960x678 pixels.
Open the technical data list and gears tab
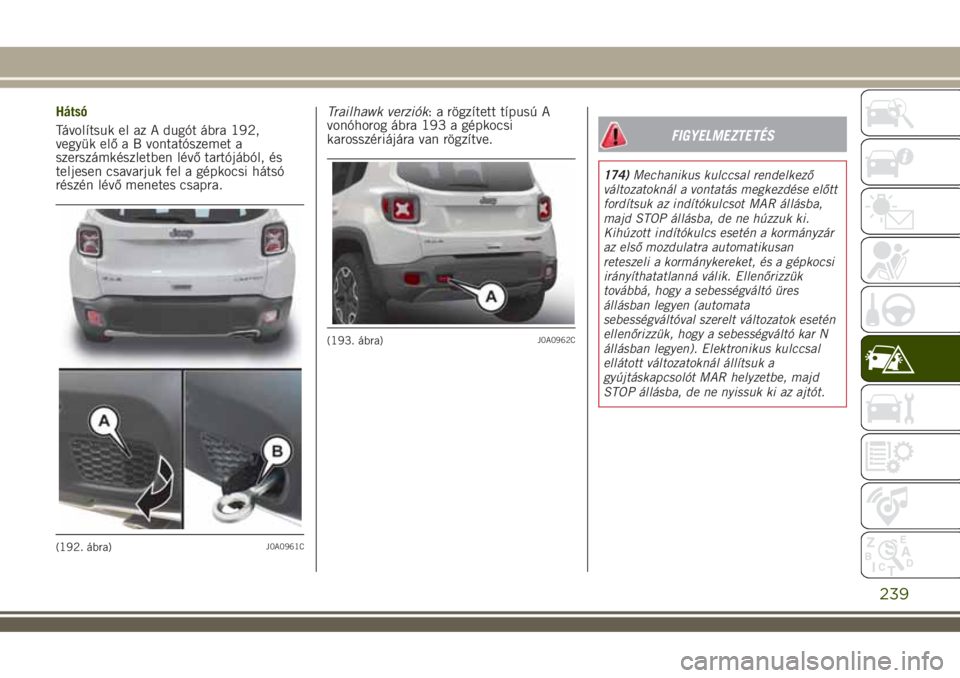(910, 457)
